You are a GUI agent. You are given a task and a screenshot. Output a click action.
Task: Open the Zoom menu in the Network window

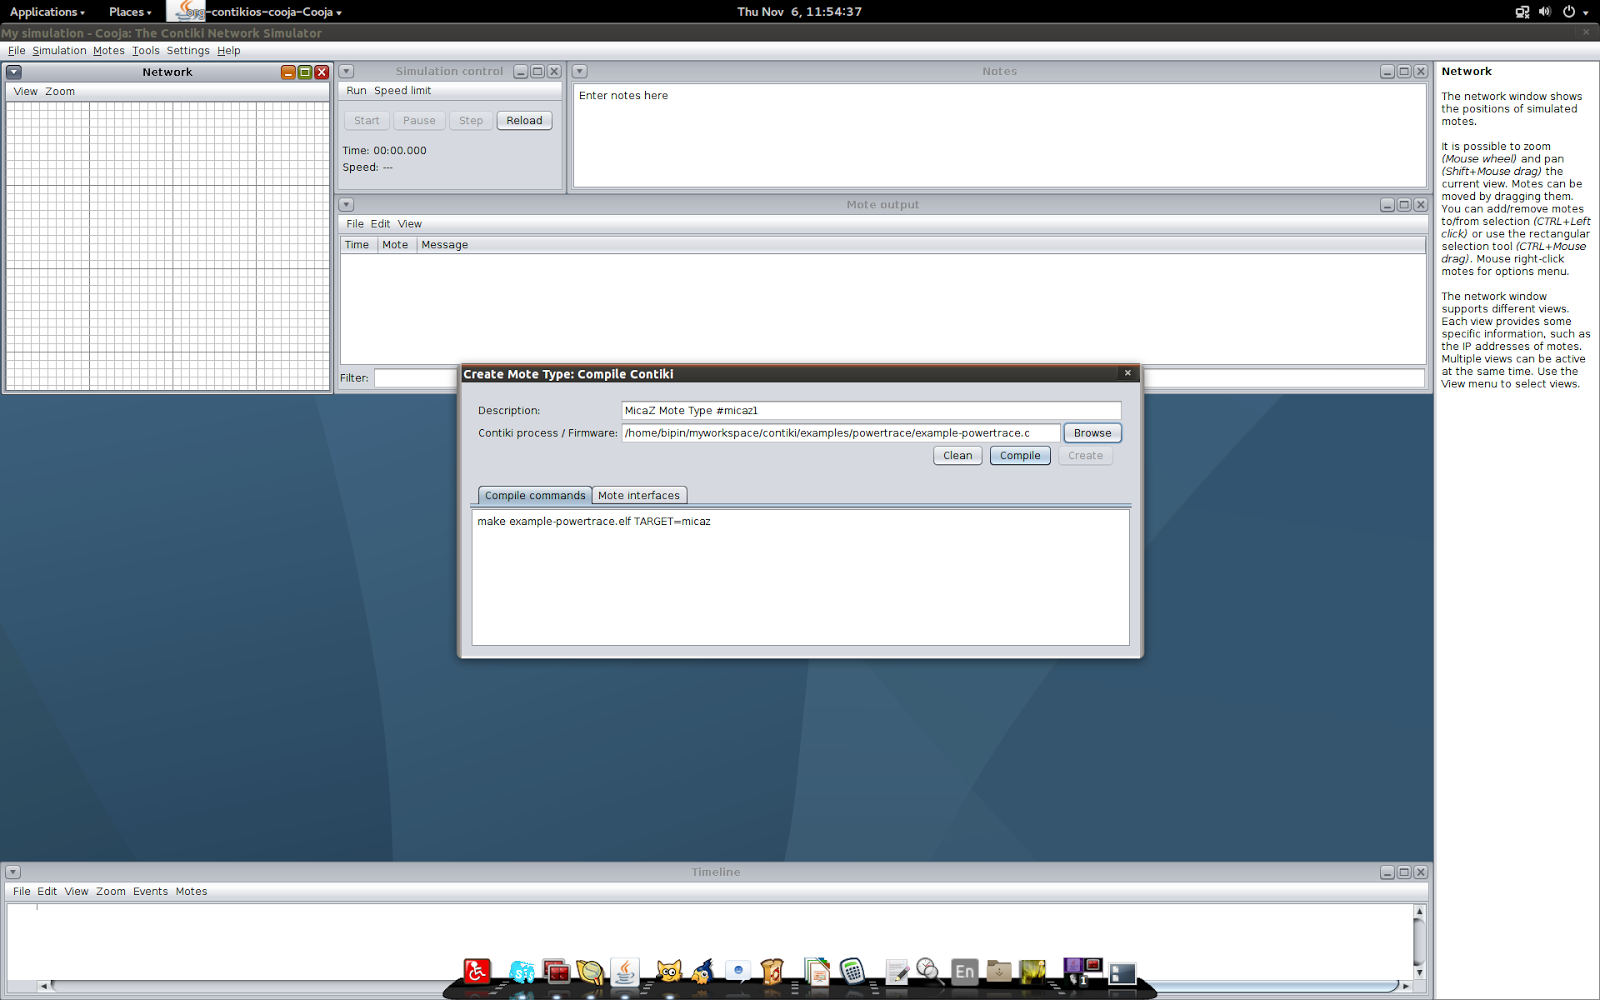(x=60, y=91)
